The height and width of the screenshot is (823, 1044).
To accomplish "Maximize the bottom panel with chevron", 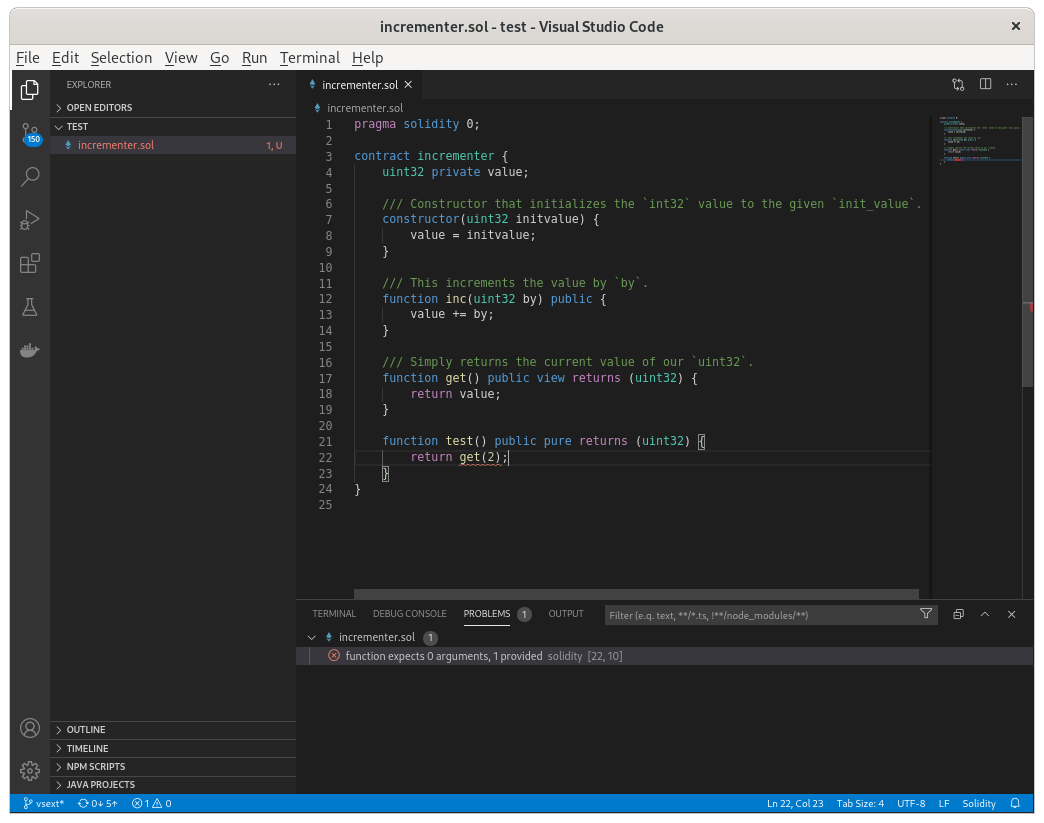I will [985, 615].
